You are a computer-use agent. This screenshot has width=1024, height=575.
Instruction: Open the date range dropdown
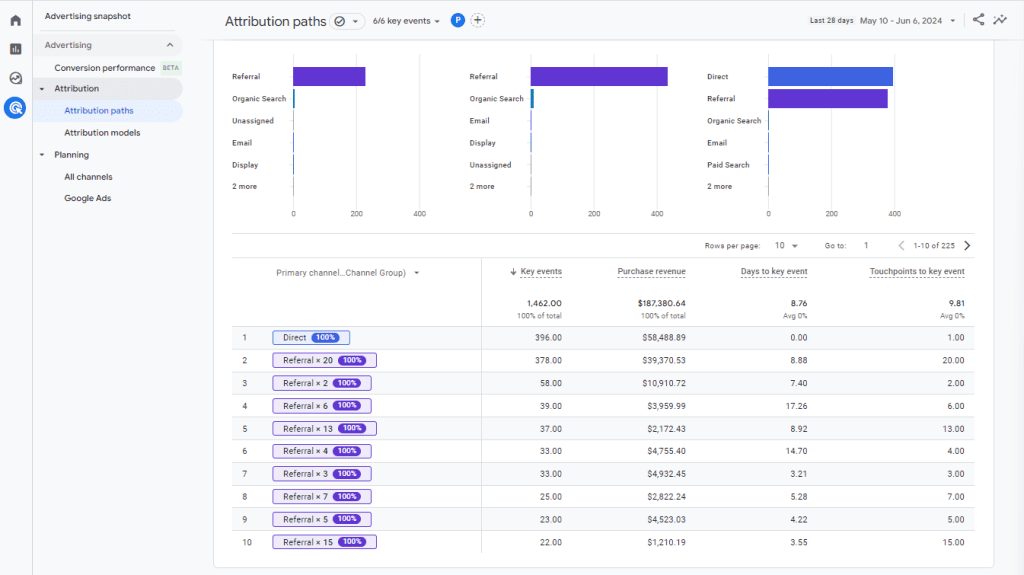coord(908,21)
